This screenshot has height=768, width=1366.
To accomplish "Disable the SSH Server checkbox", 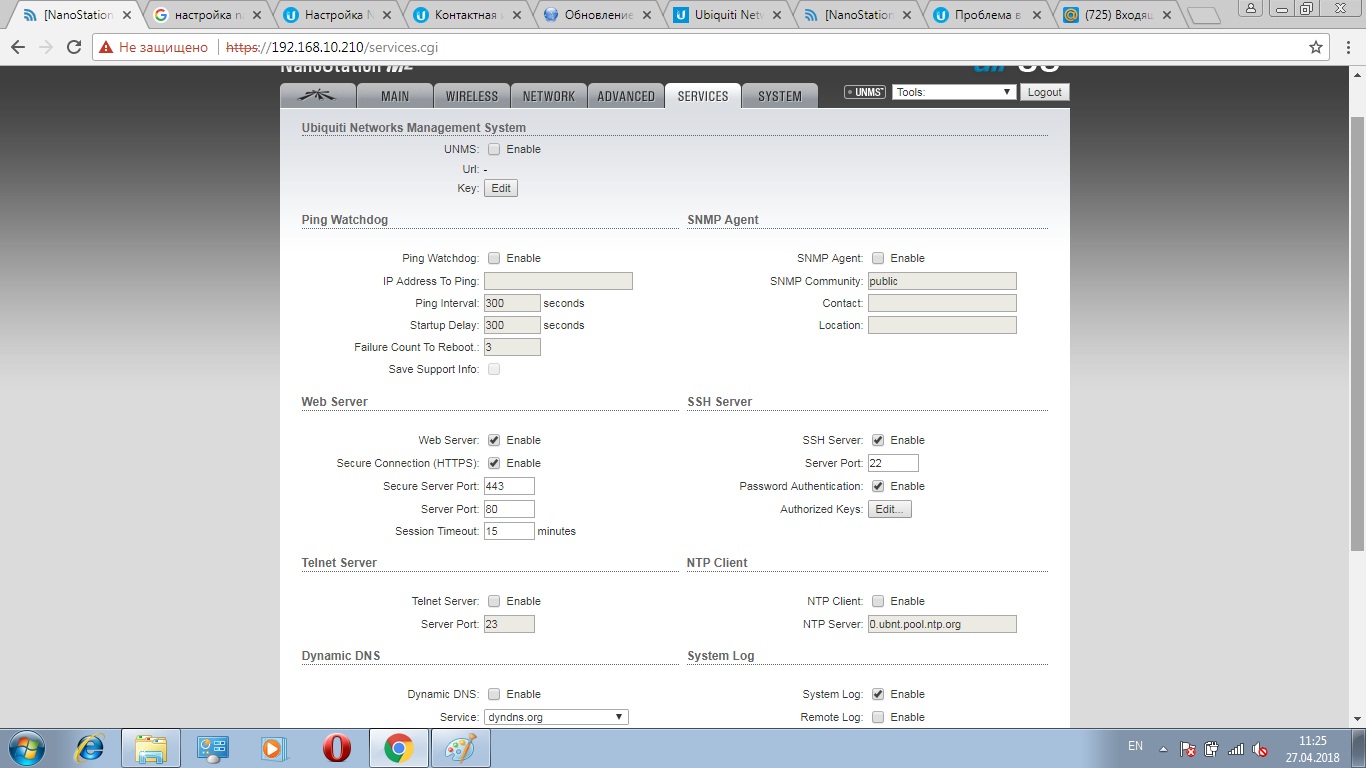I will click(878, 440).
